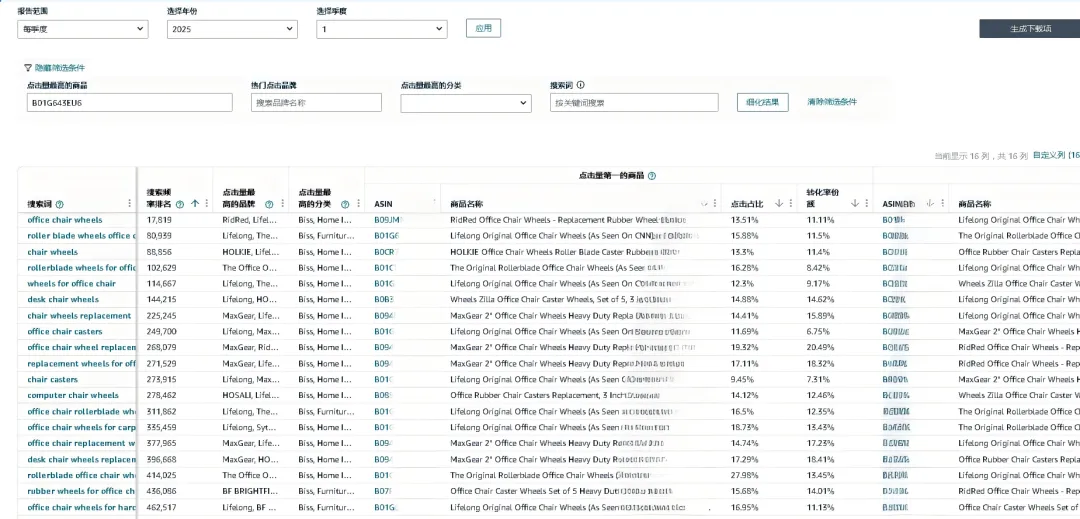Open search term 'computer chair wheels'
1080x519 pixels.
click(x=73, y=395)
